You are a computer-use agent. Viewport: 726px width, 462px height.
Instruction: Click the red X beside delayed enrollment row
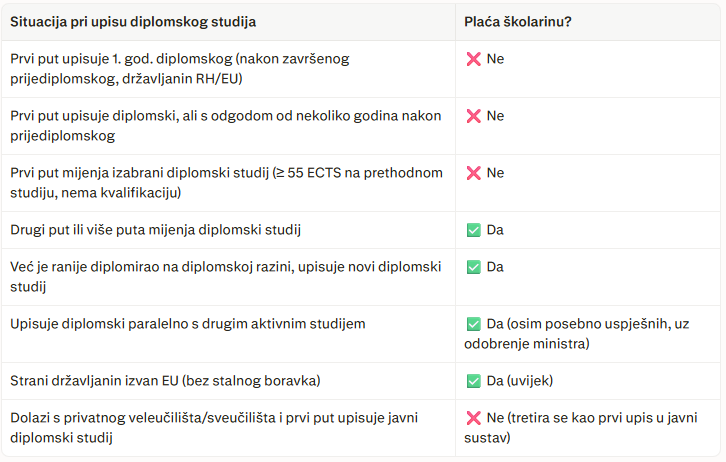click(x=473, y=116)
